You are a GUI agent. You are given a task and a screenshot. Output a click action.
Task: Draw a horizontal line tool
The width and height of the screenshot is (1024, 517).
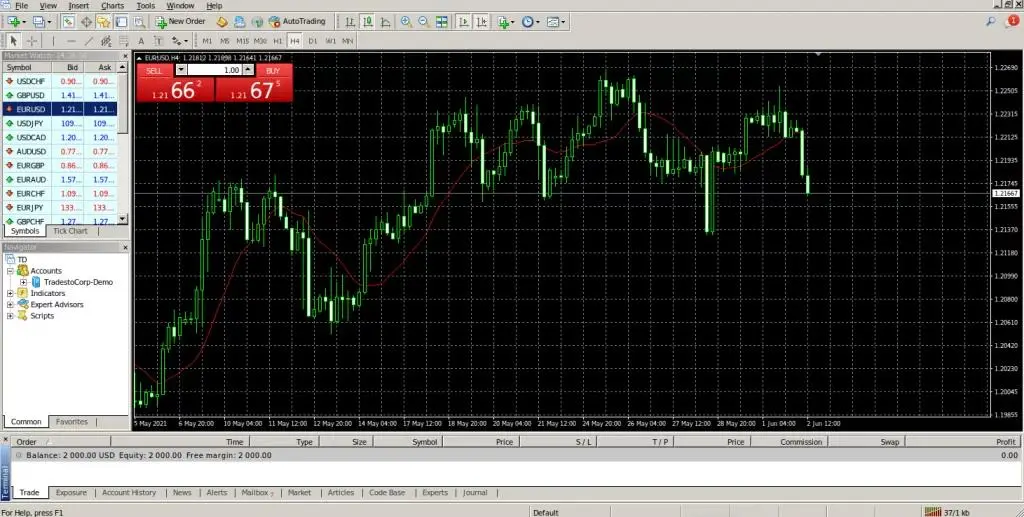(x=71, y=40)
